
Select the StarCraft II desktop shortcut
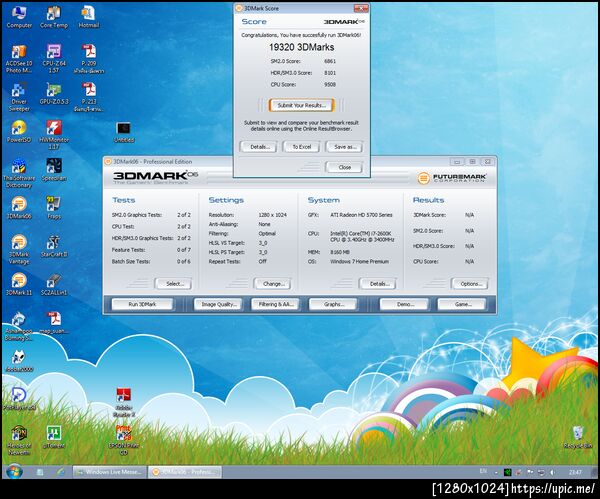click(x=54, y=246)
